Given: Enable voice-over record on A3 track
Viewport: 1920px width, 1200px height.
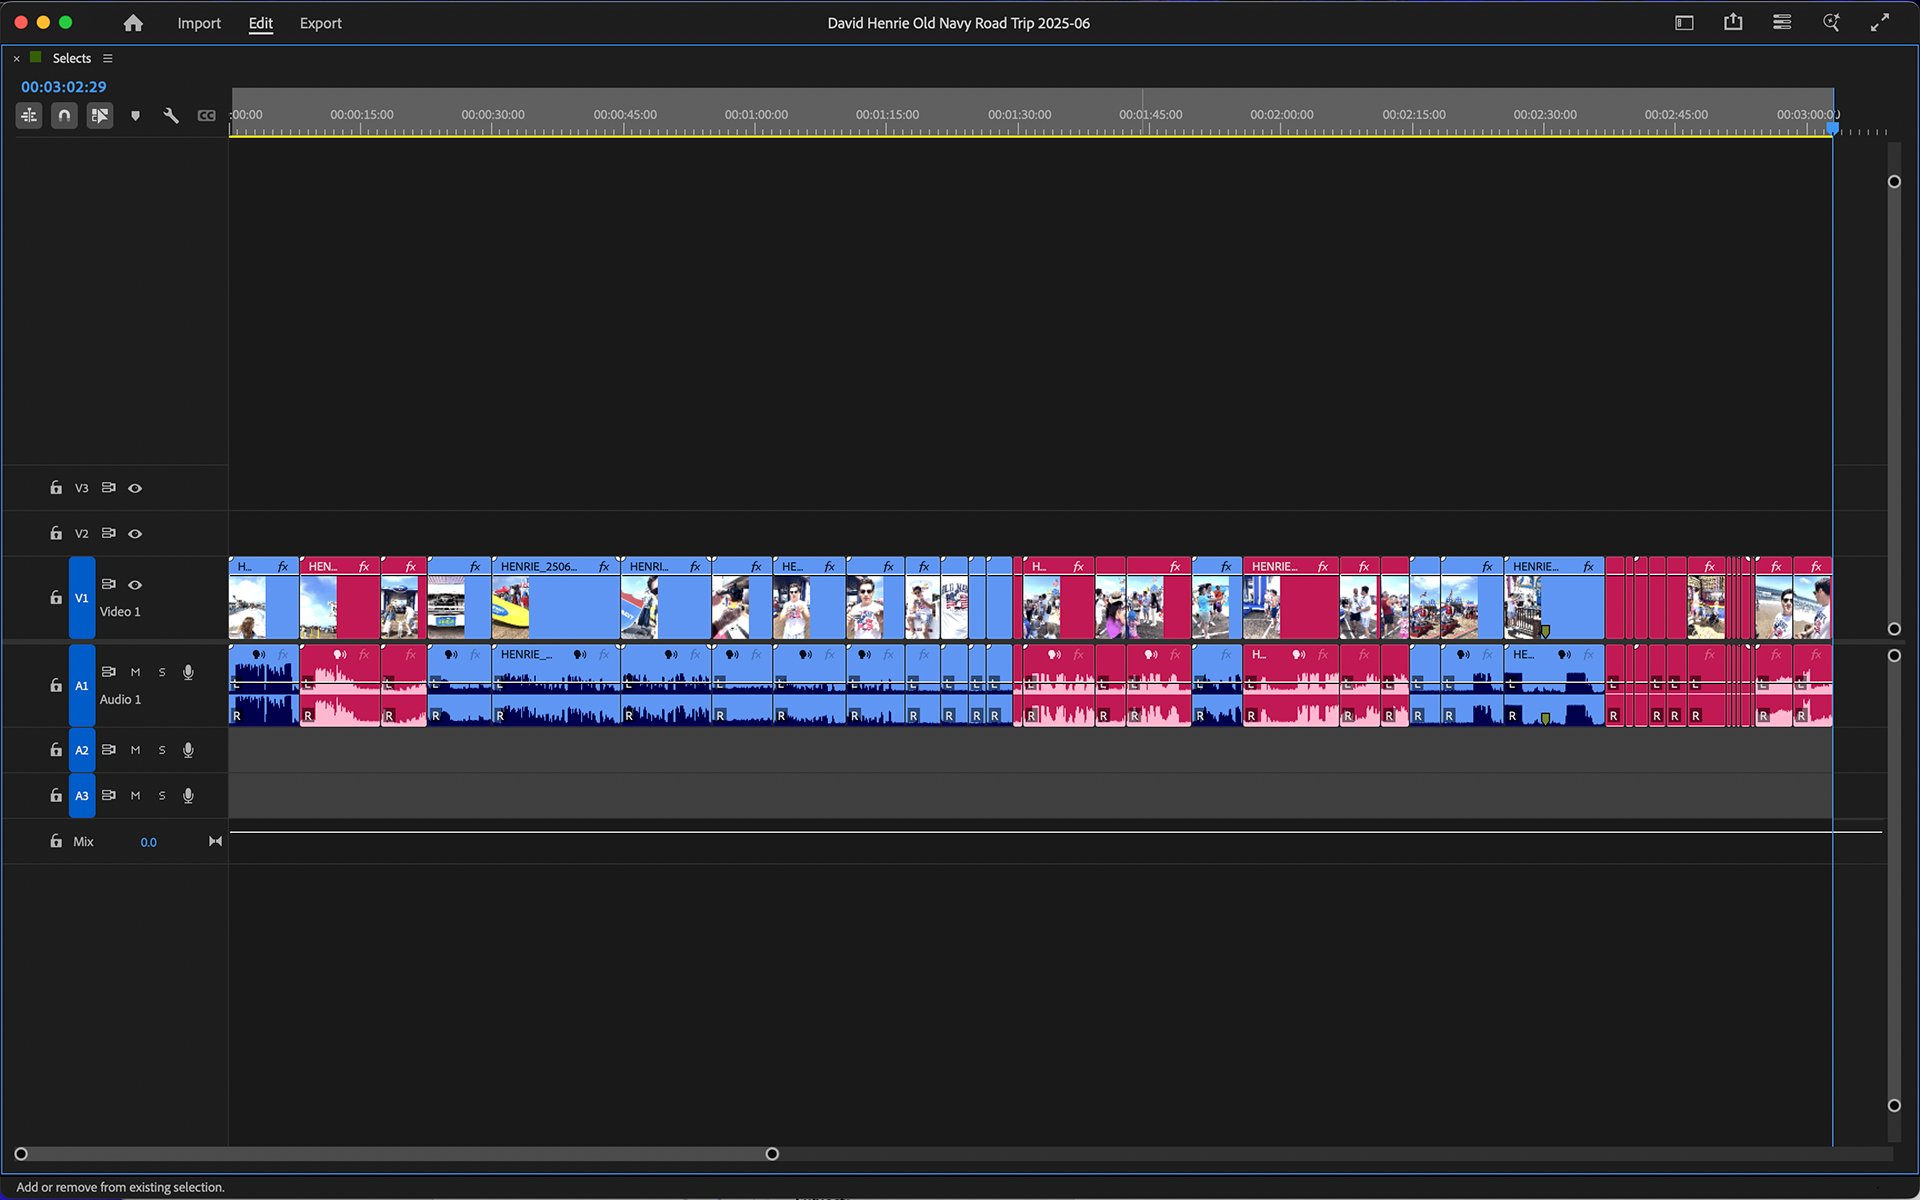Looking at the screenshot, I should 188,795.
